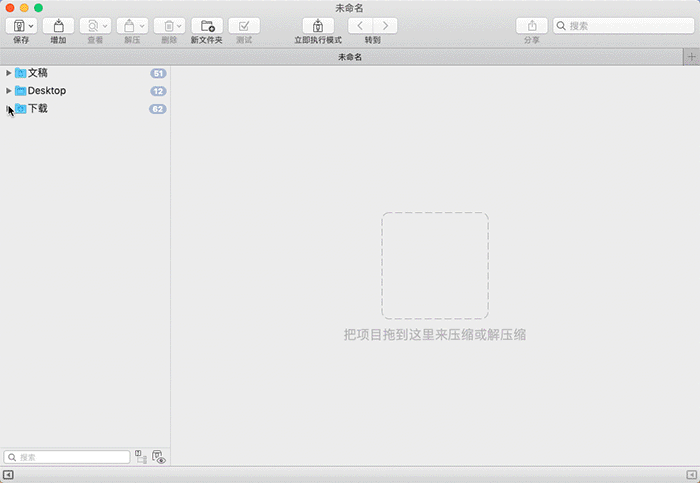The image size is (700, 483).
Task: Toggle right panel with bottom-right panel icon
Action: coord(692,475)
